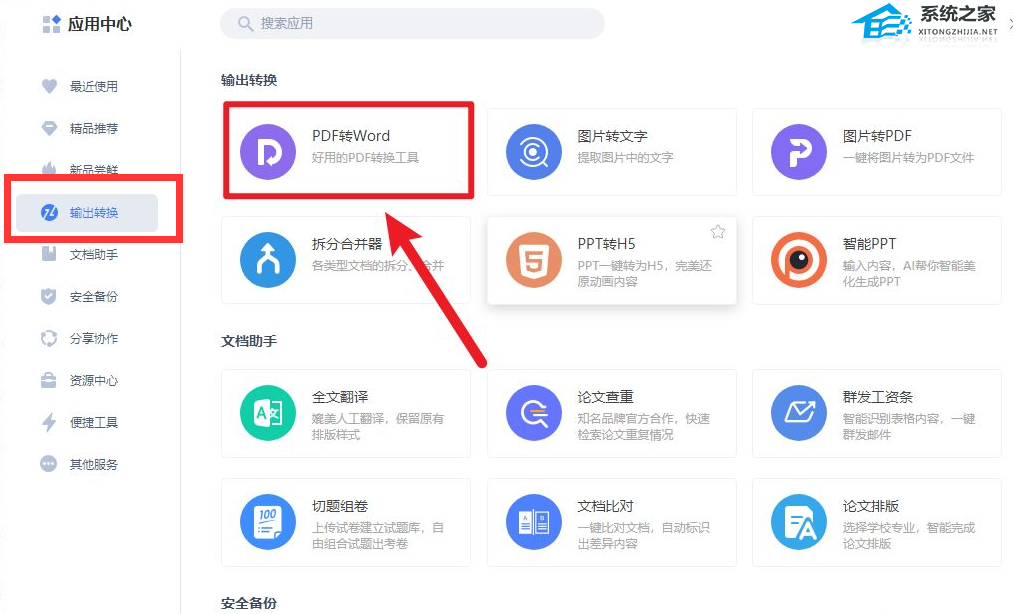Click description 好用的PDF转换工具
This screenshot has width=1013, height=614.
[x=365, y=158]
